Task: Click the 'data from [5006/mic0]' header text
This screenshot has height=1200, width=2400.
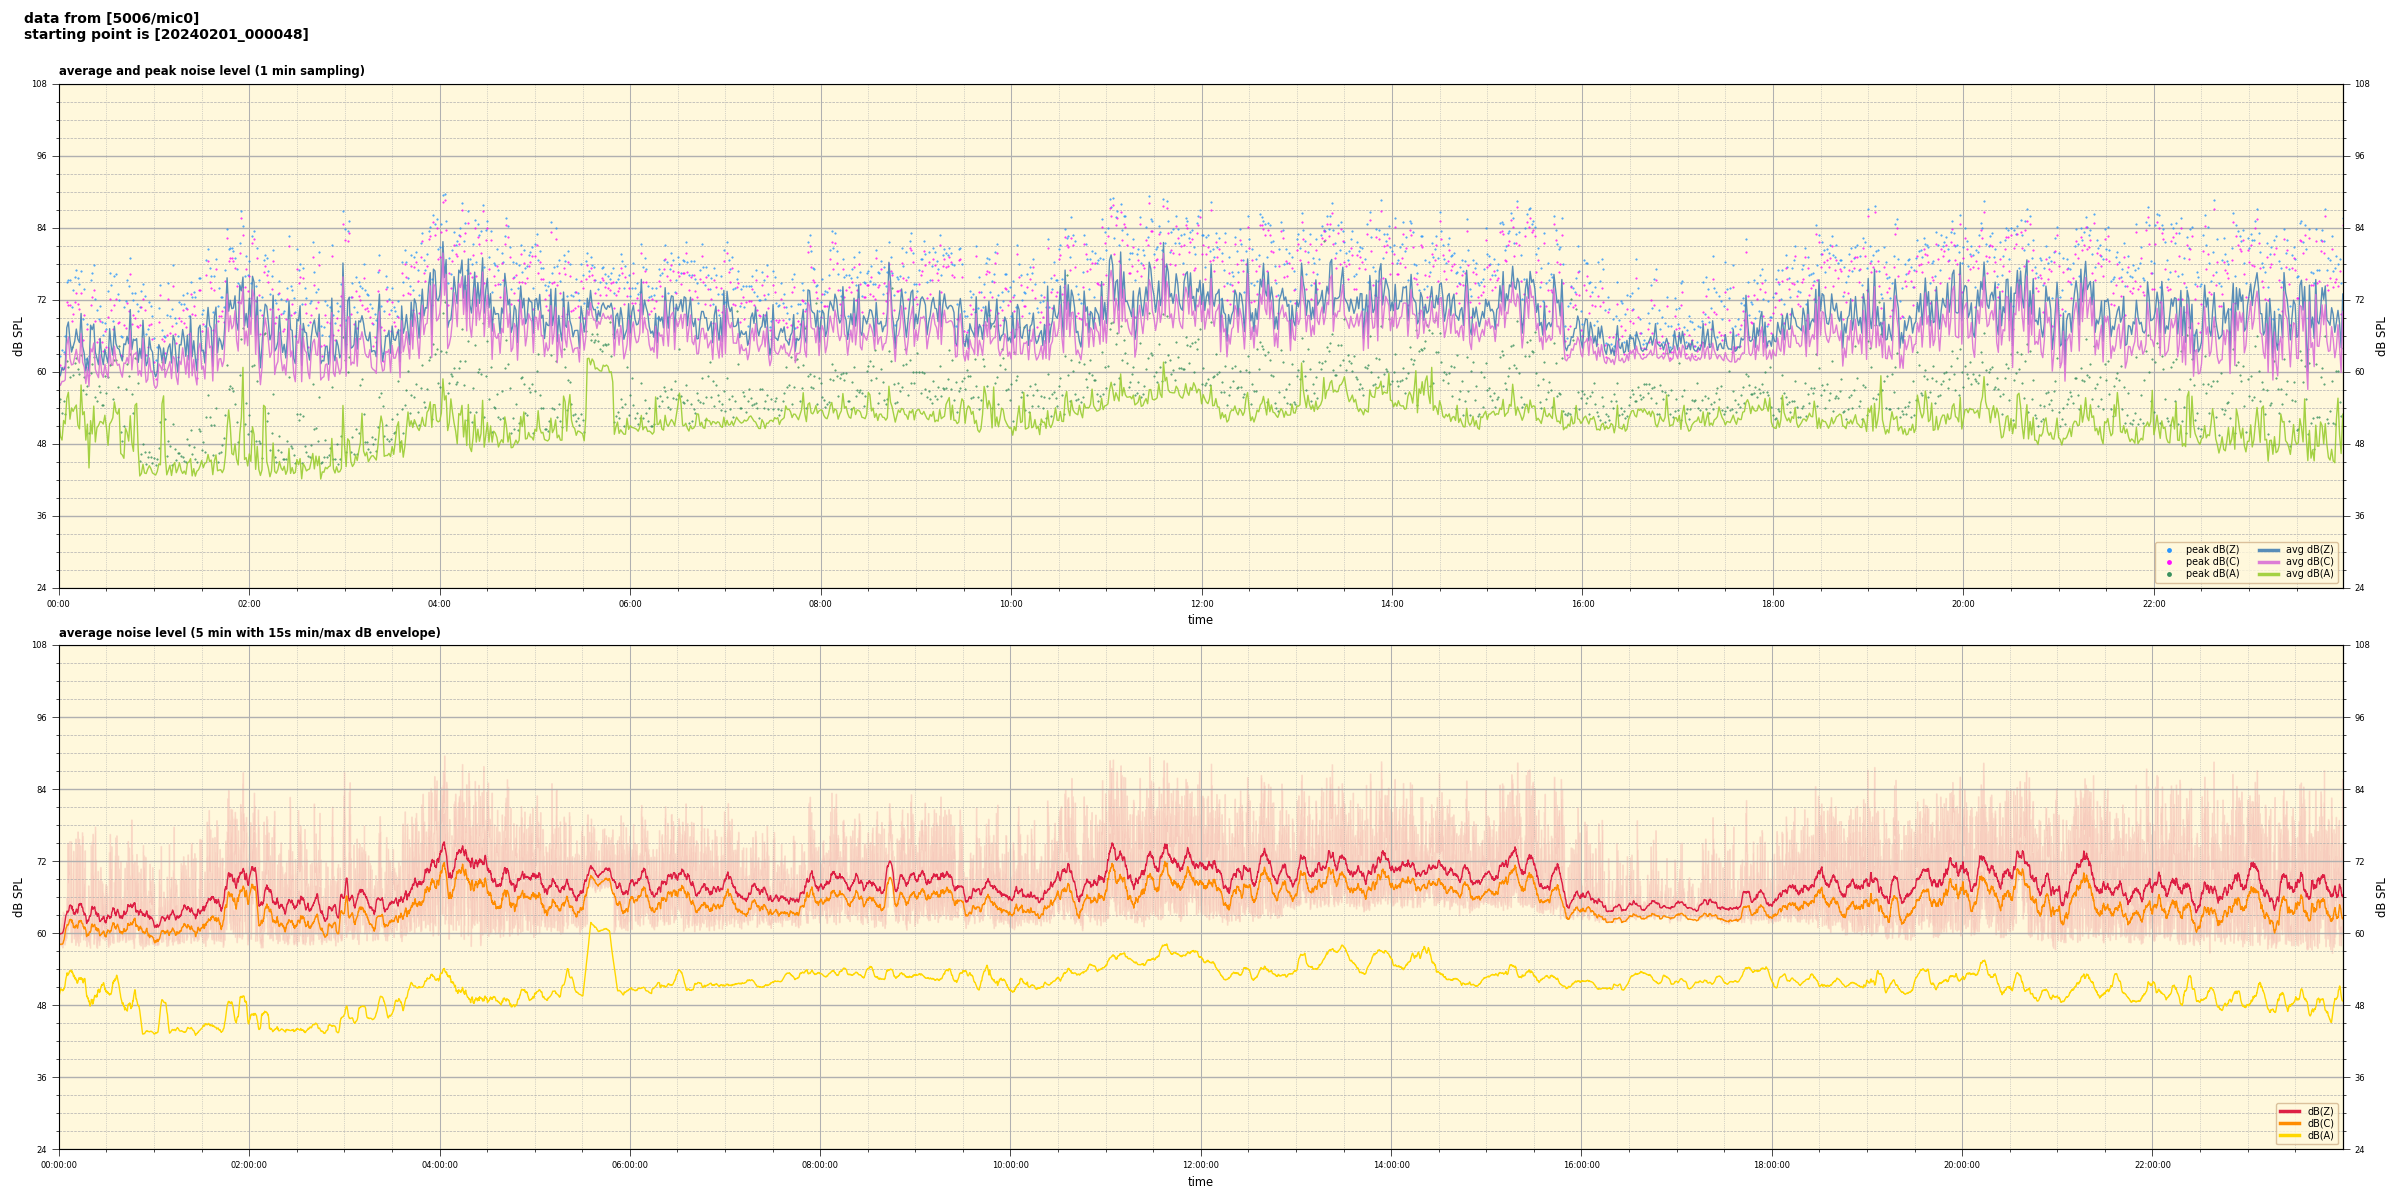Action: click(111, 18)
